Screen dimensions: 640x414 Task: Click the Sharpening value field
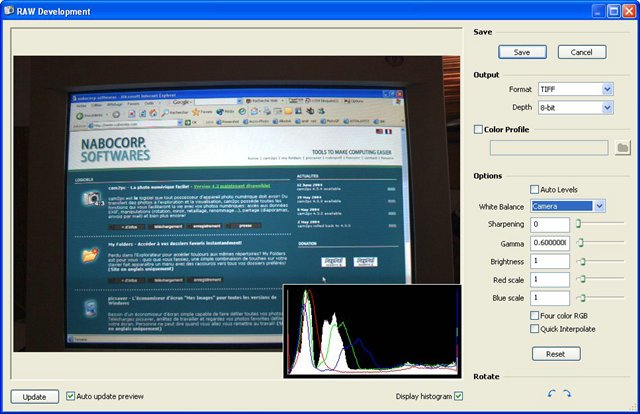(550, 225)
